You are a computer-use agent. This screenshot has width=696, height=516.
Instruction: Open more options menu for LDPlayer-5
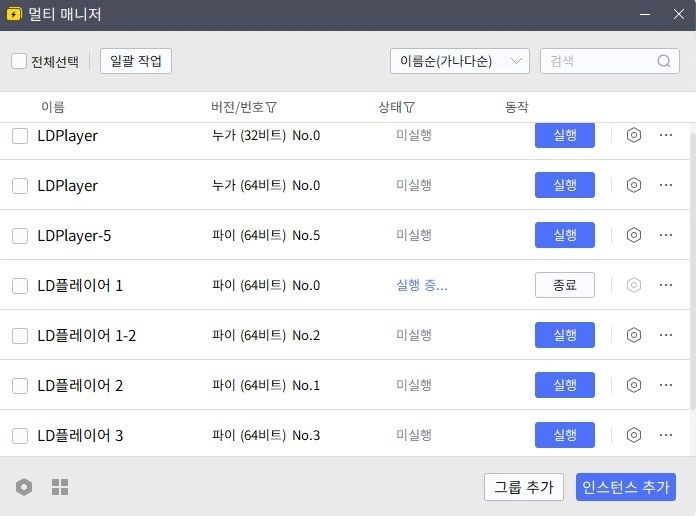(x=666, y=235)
